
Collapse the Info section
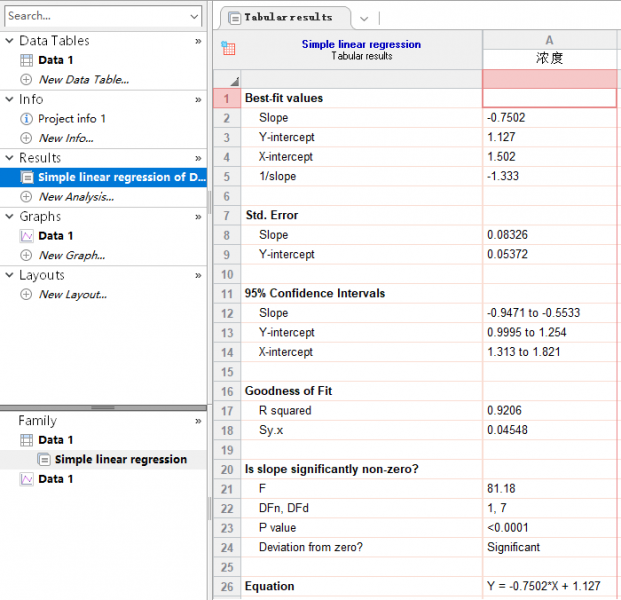click(x=10, y=99)
